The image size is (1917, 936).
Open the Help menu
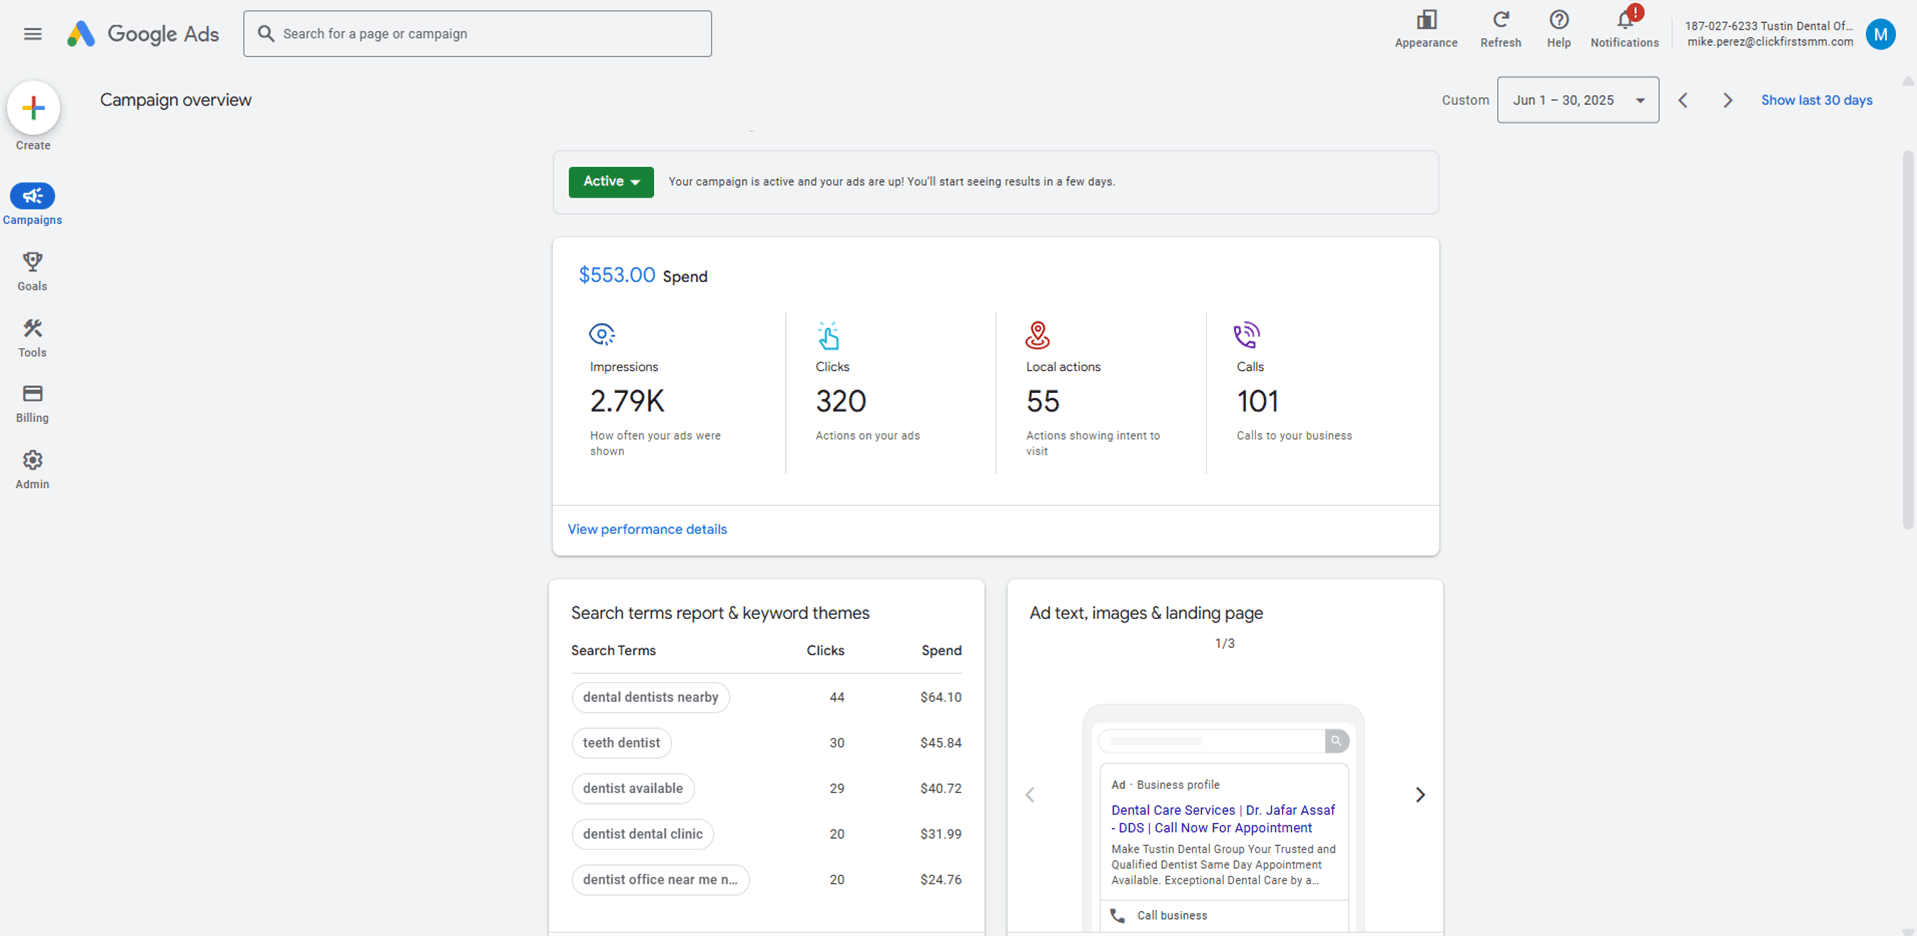[x=1558, y=29]
